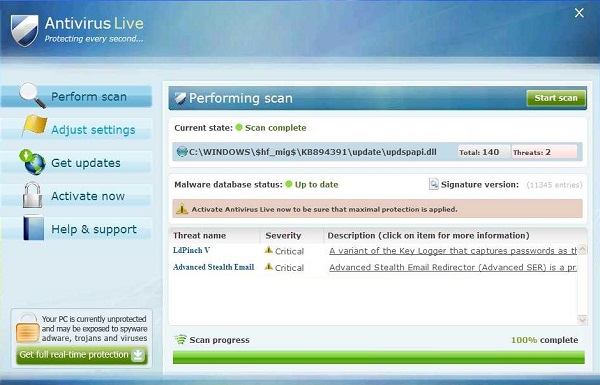Click the yellow flag settings icon

coord(35,126)
